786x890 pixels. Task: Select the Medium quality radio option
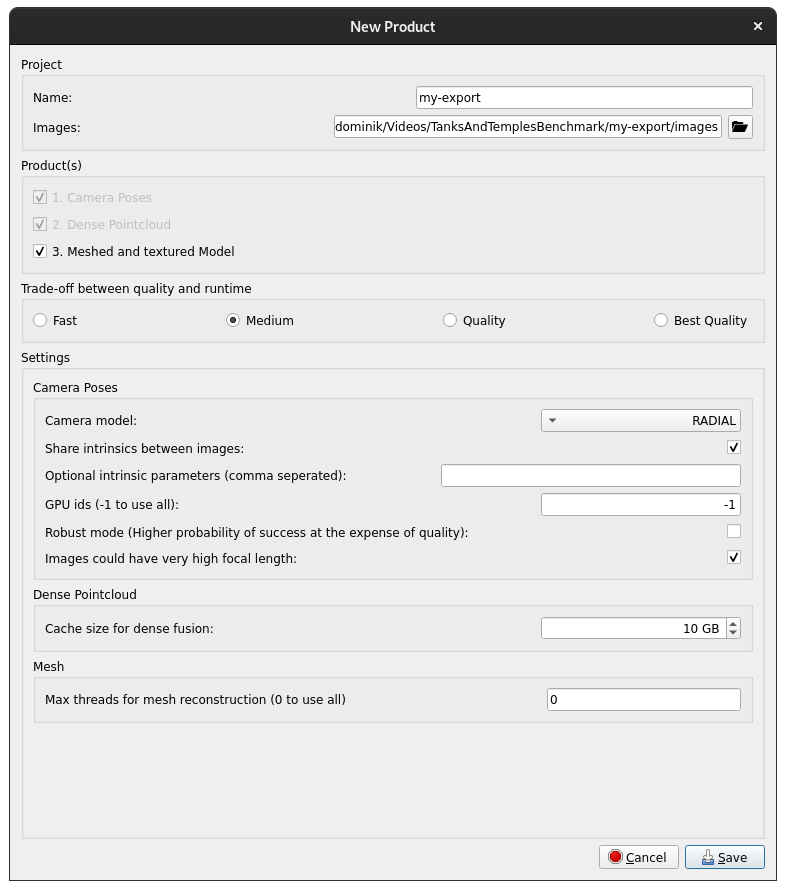(x=233, y=321)
